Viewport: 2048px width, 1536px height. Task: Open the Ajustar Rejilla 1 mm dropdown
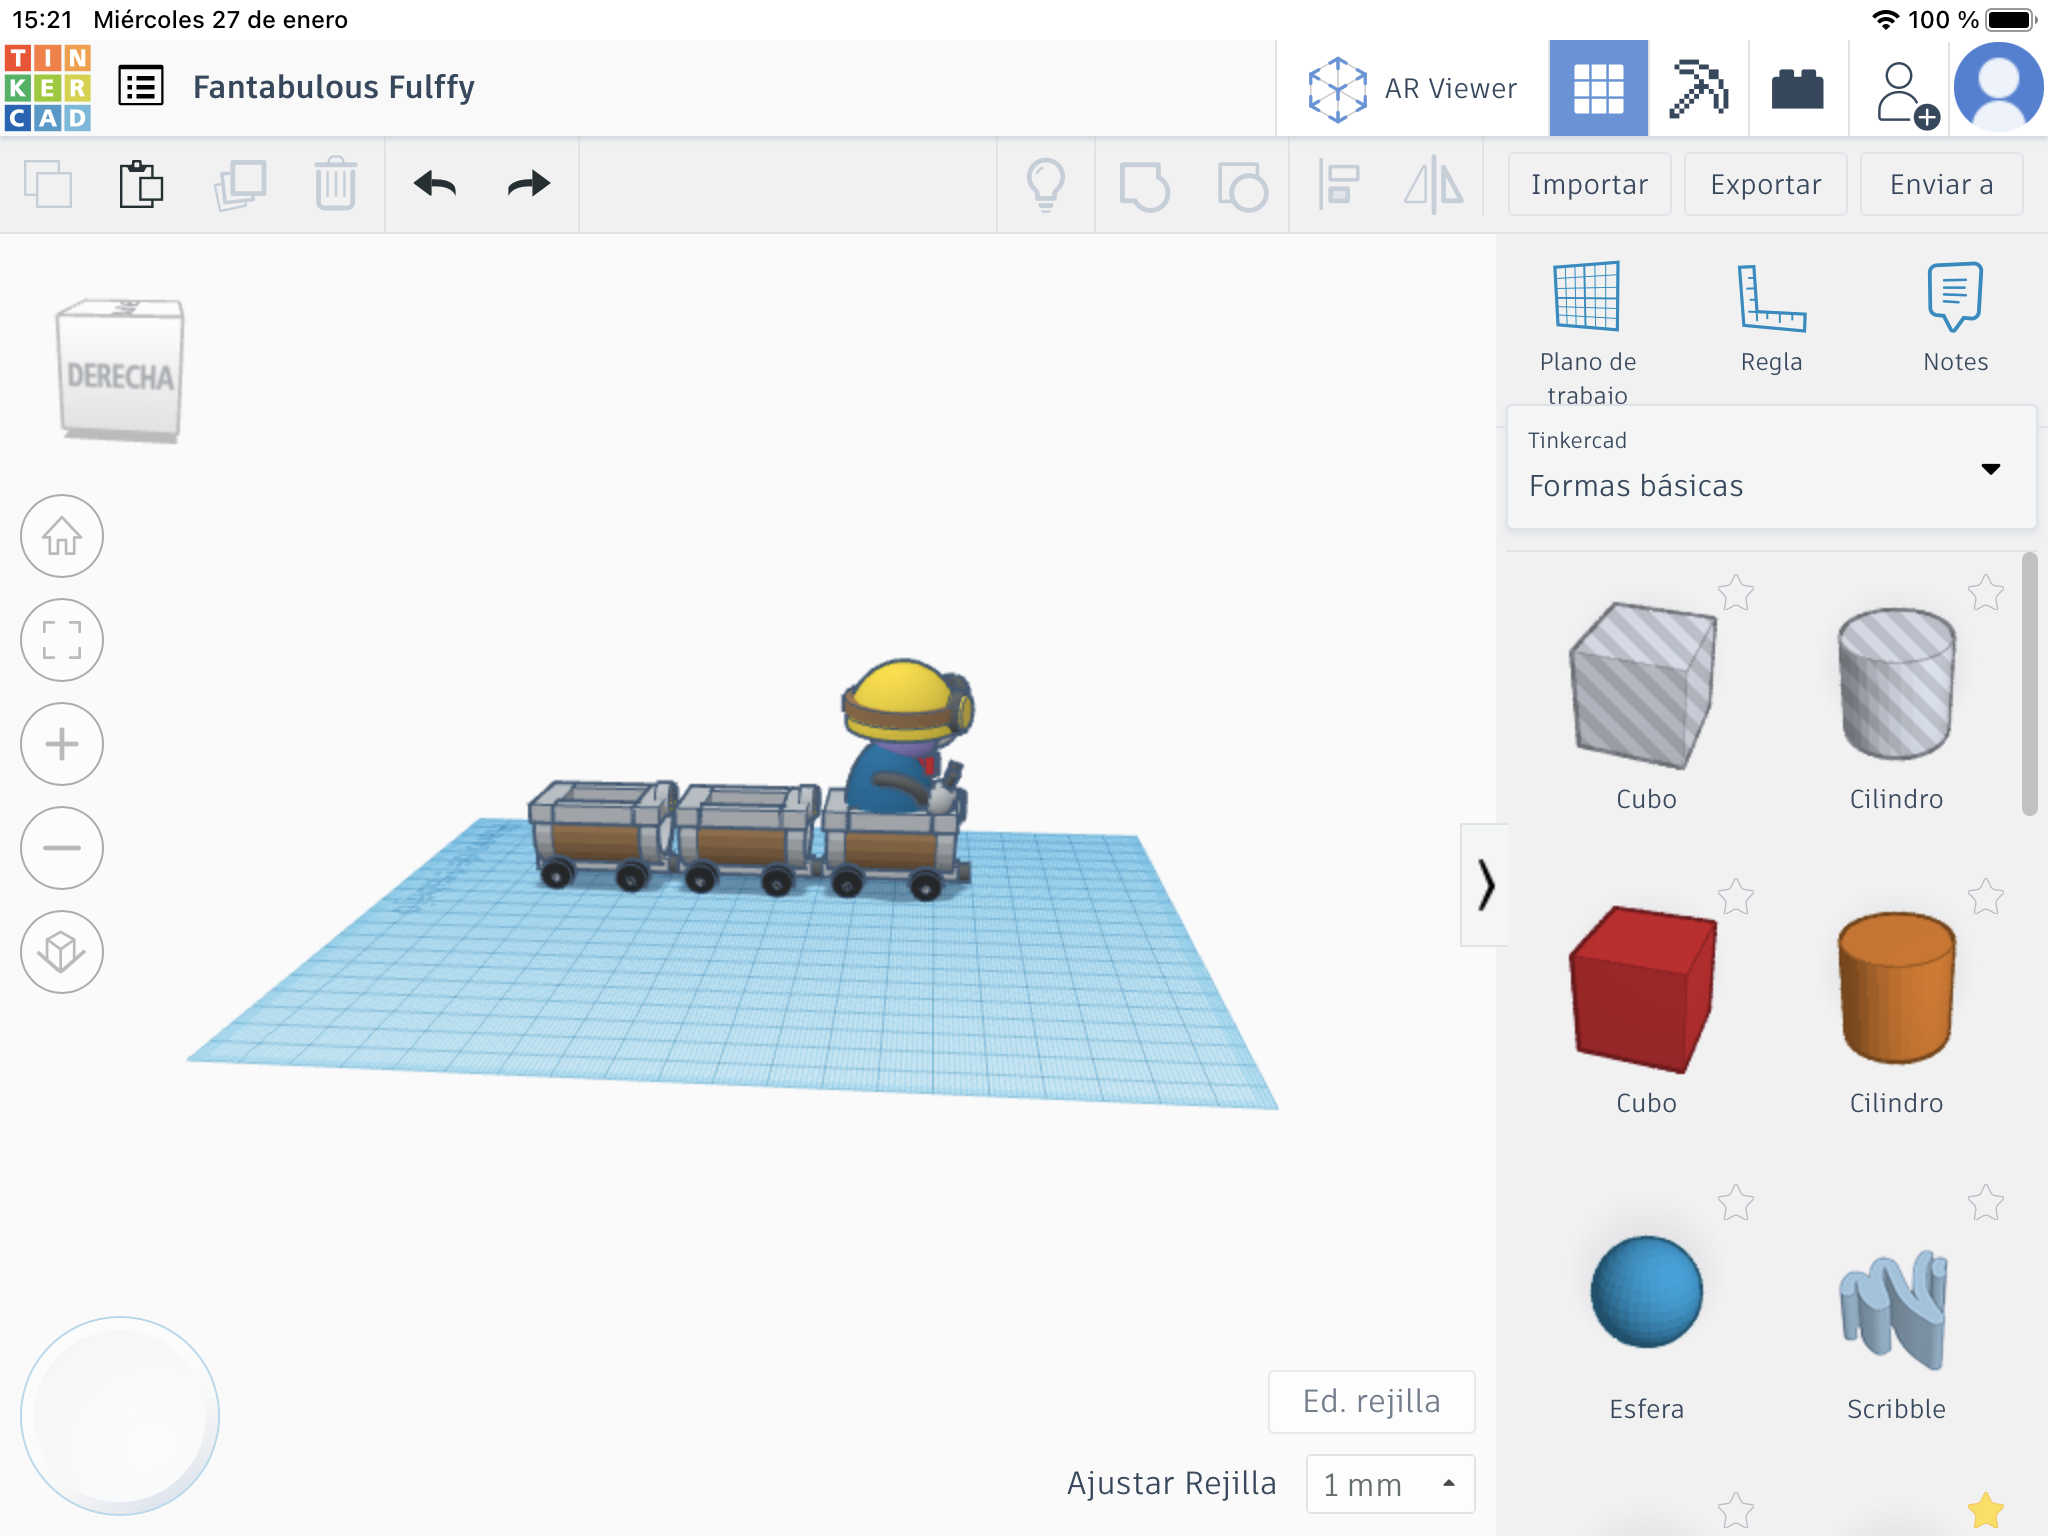tap(1389, 1484)
